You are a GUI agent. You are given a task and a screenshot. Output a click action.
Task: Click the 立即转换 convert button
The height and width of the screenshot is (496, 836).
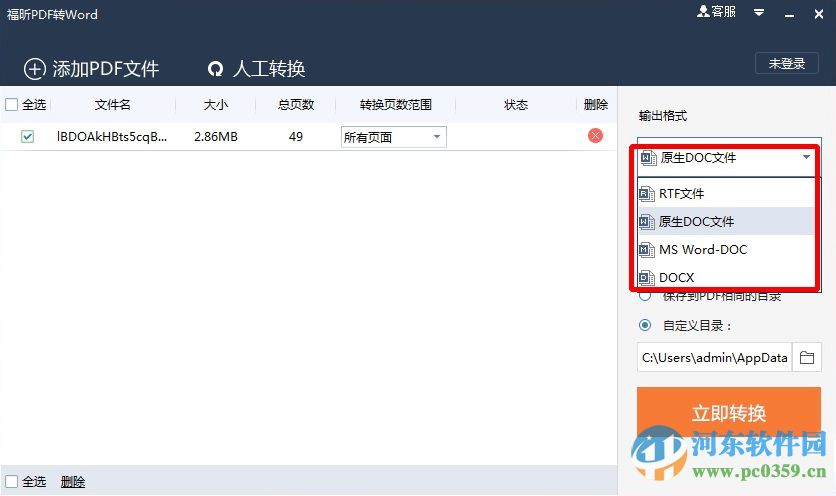[729, 413]
